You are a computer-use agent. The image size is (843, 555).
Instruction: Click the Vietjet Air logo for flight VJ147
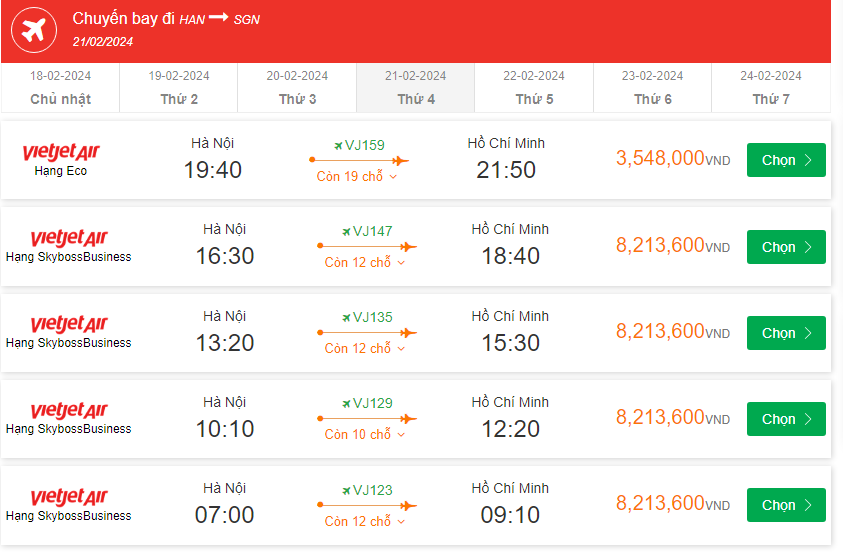pyautogui.click(x=68, y=238)
